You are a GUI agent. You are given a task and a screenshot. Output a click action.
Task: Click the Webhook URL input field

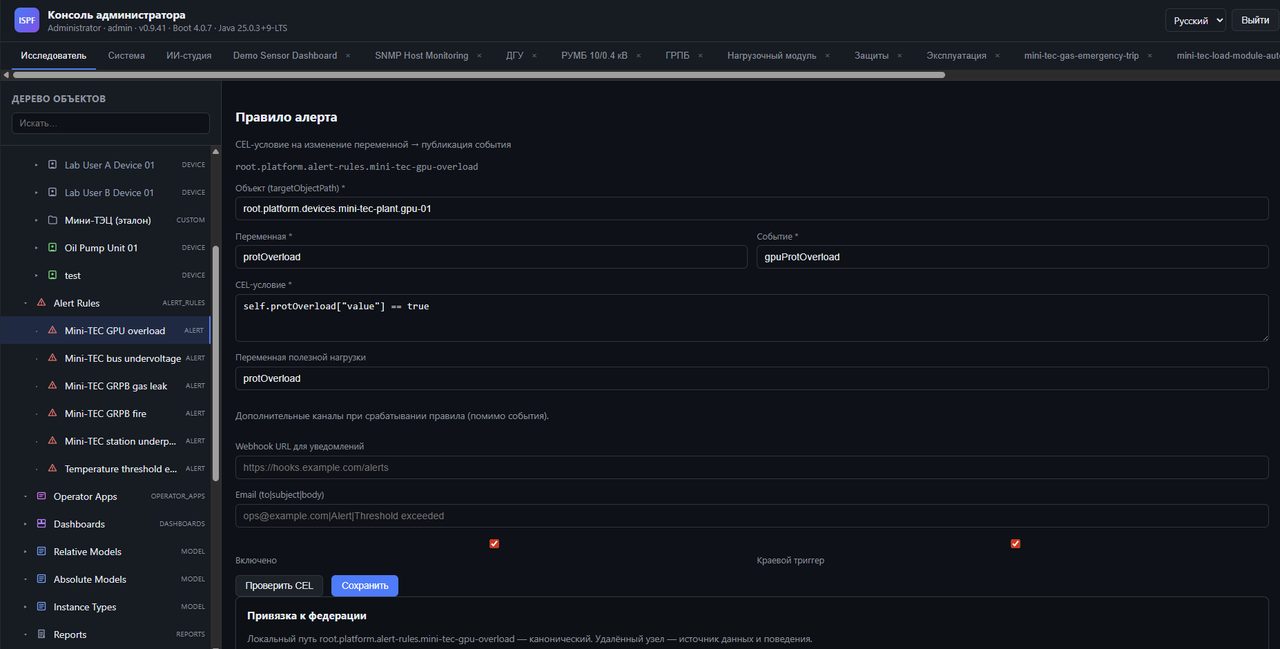pyautogui.click(x=752, y=467)
